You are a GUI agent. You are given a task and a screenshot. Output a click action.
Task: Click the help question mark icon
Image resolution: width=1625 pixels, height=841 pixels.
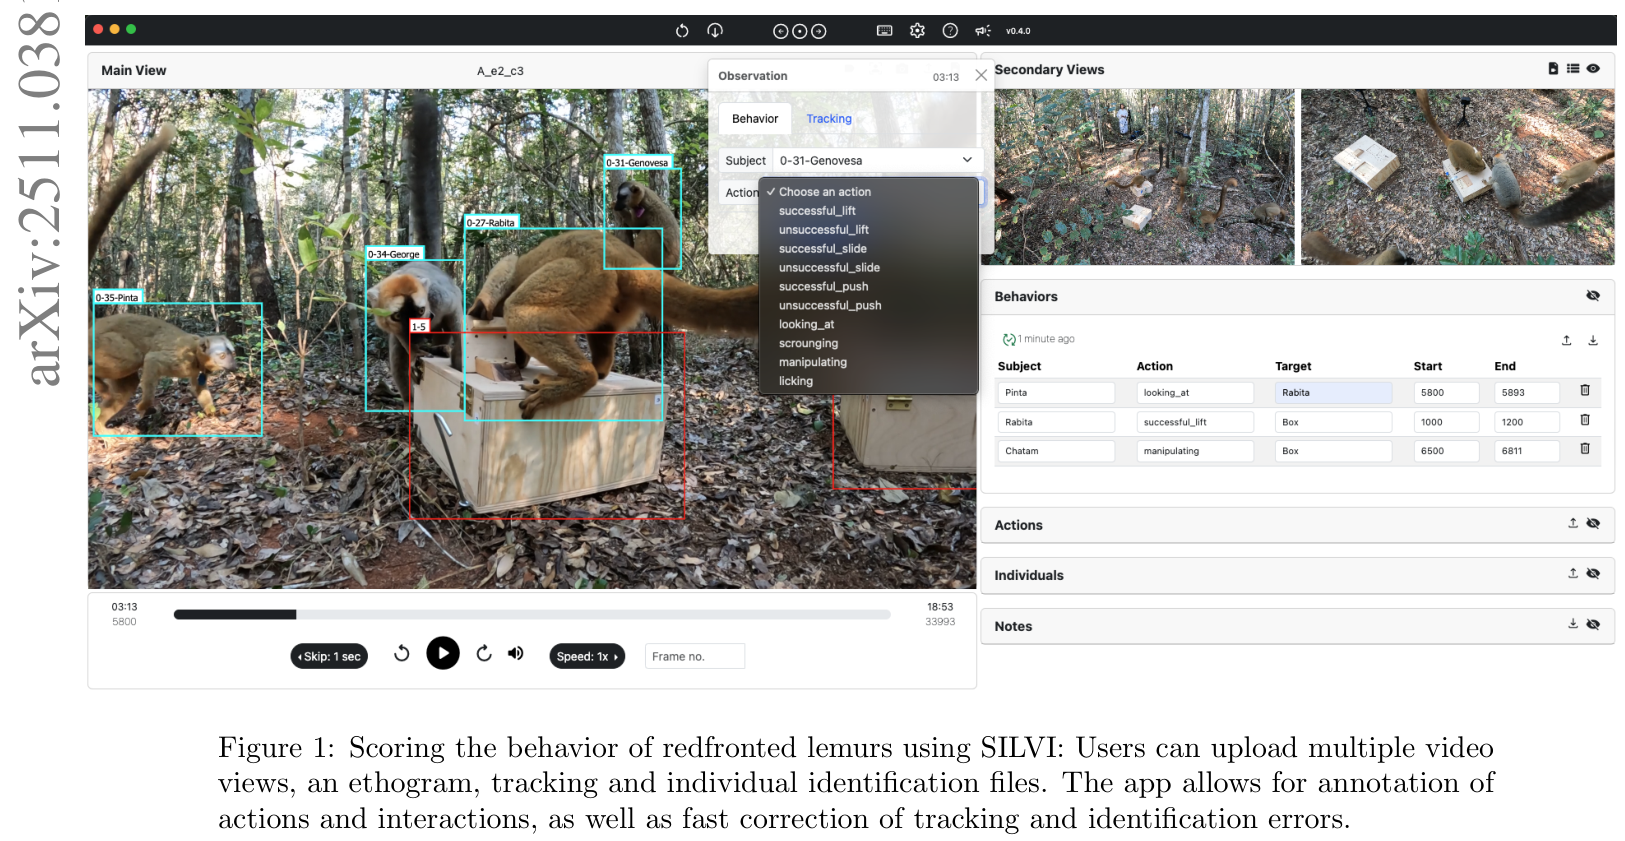(950, 31)
